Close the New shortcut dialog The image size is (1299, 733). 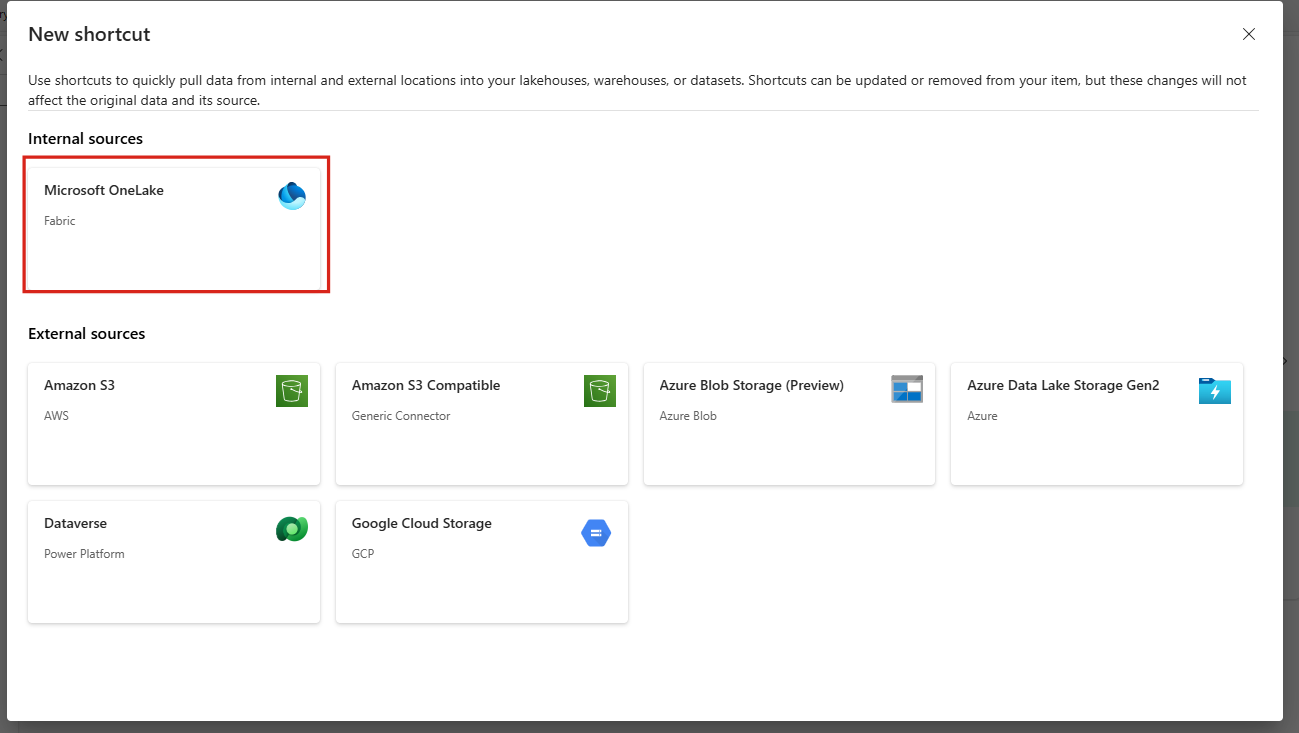[x=1249, y=34]
